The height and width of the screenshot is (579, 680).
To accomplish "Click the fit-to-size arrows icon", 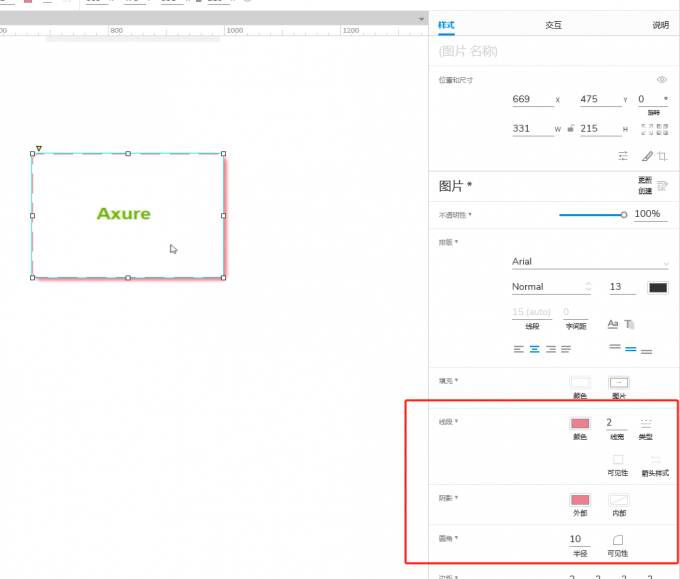I will (647, 129).
